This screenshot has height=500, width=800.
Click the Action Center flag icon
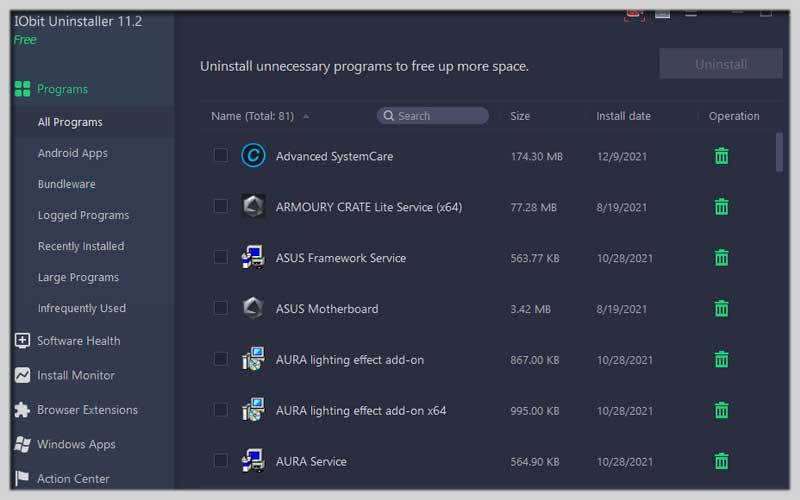(x=22, y=478)
